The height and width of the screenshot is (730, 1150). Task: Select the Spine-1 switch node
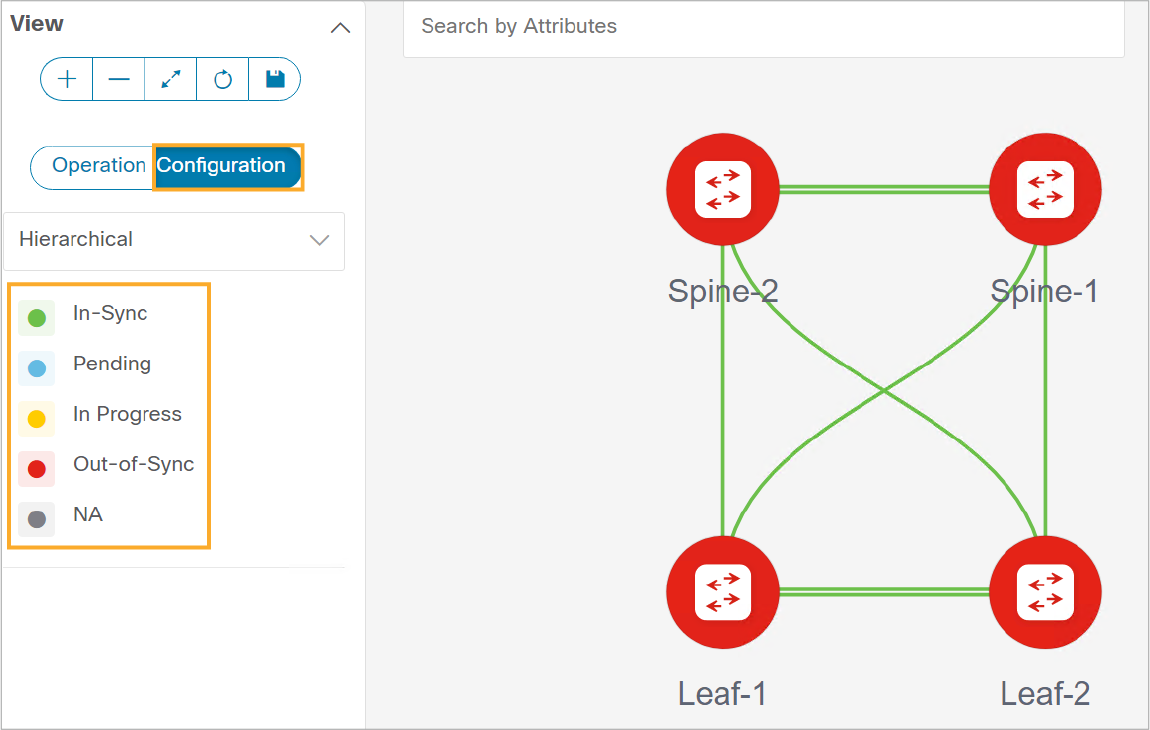(x=1045, y=189)
